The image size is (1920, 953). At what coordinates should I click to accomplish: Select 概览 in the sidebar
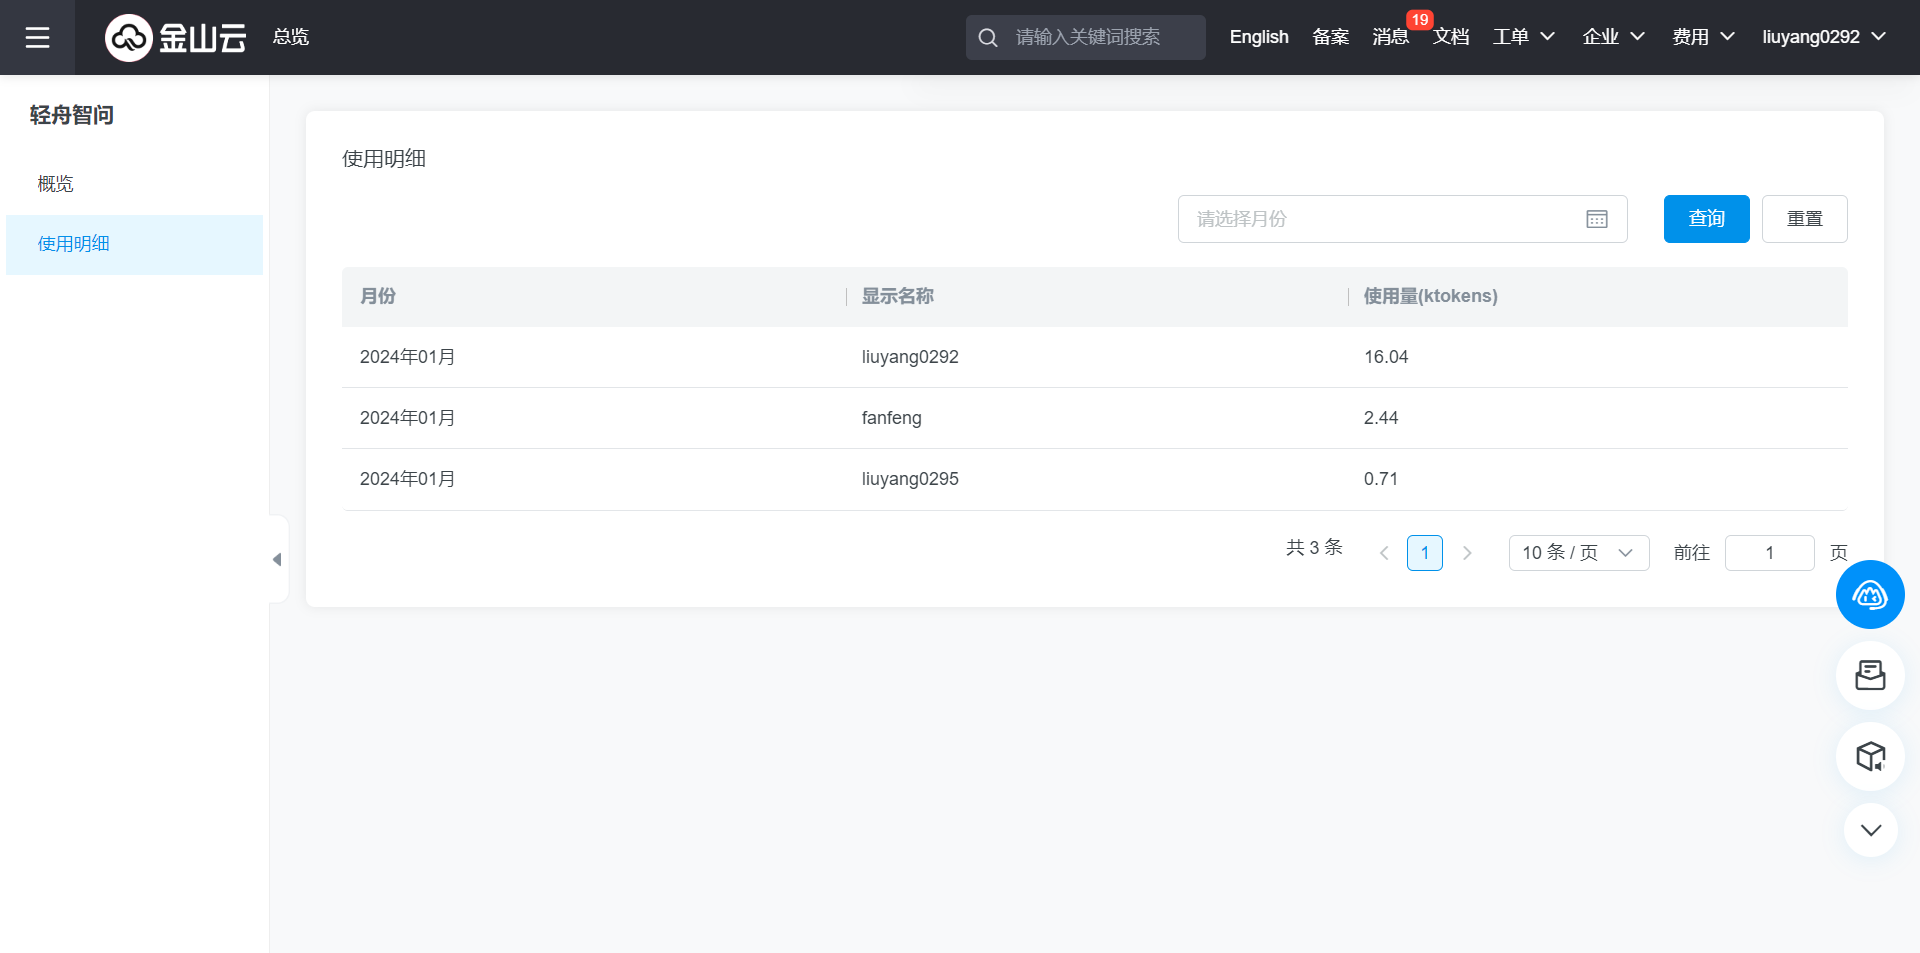[x=56, y=184]
